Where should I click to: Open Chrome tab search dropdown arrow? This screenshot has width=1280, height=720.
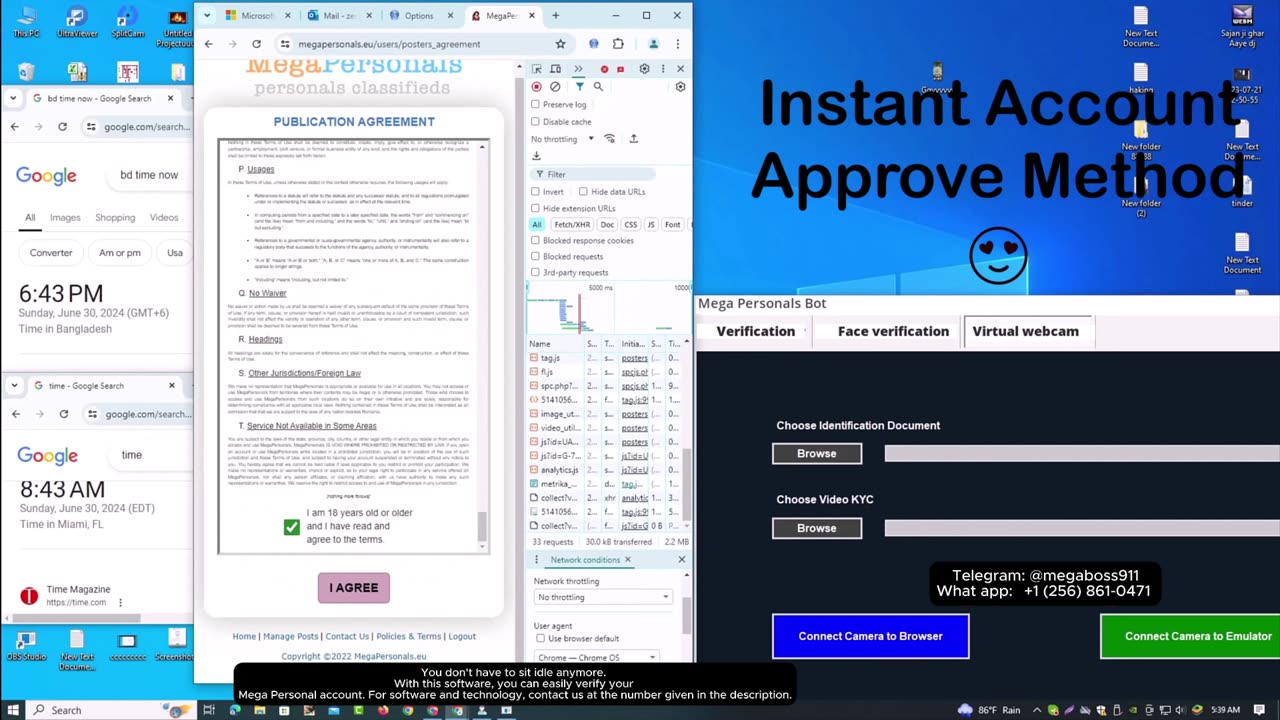pos(207,16)
